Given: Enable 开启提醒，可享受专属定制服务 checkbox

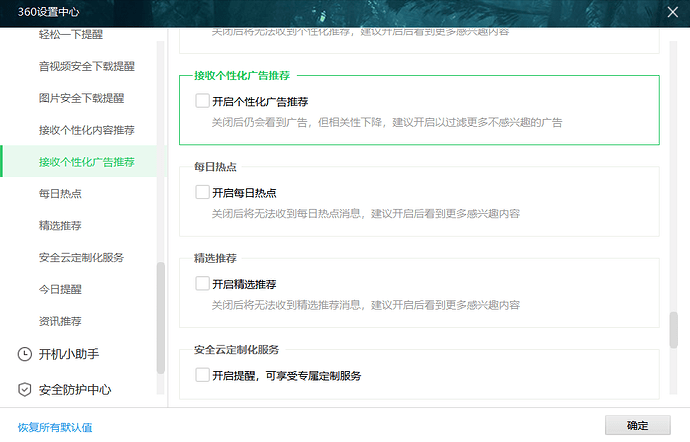Looking at the screenshot, I should 203,375.
